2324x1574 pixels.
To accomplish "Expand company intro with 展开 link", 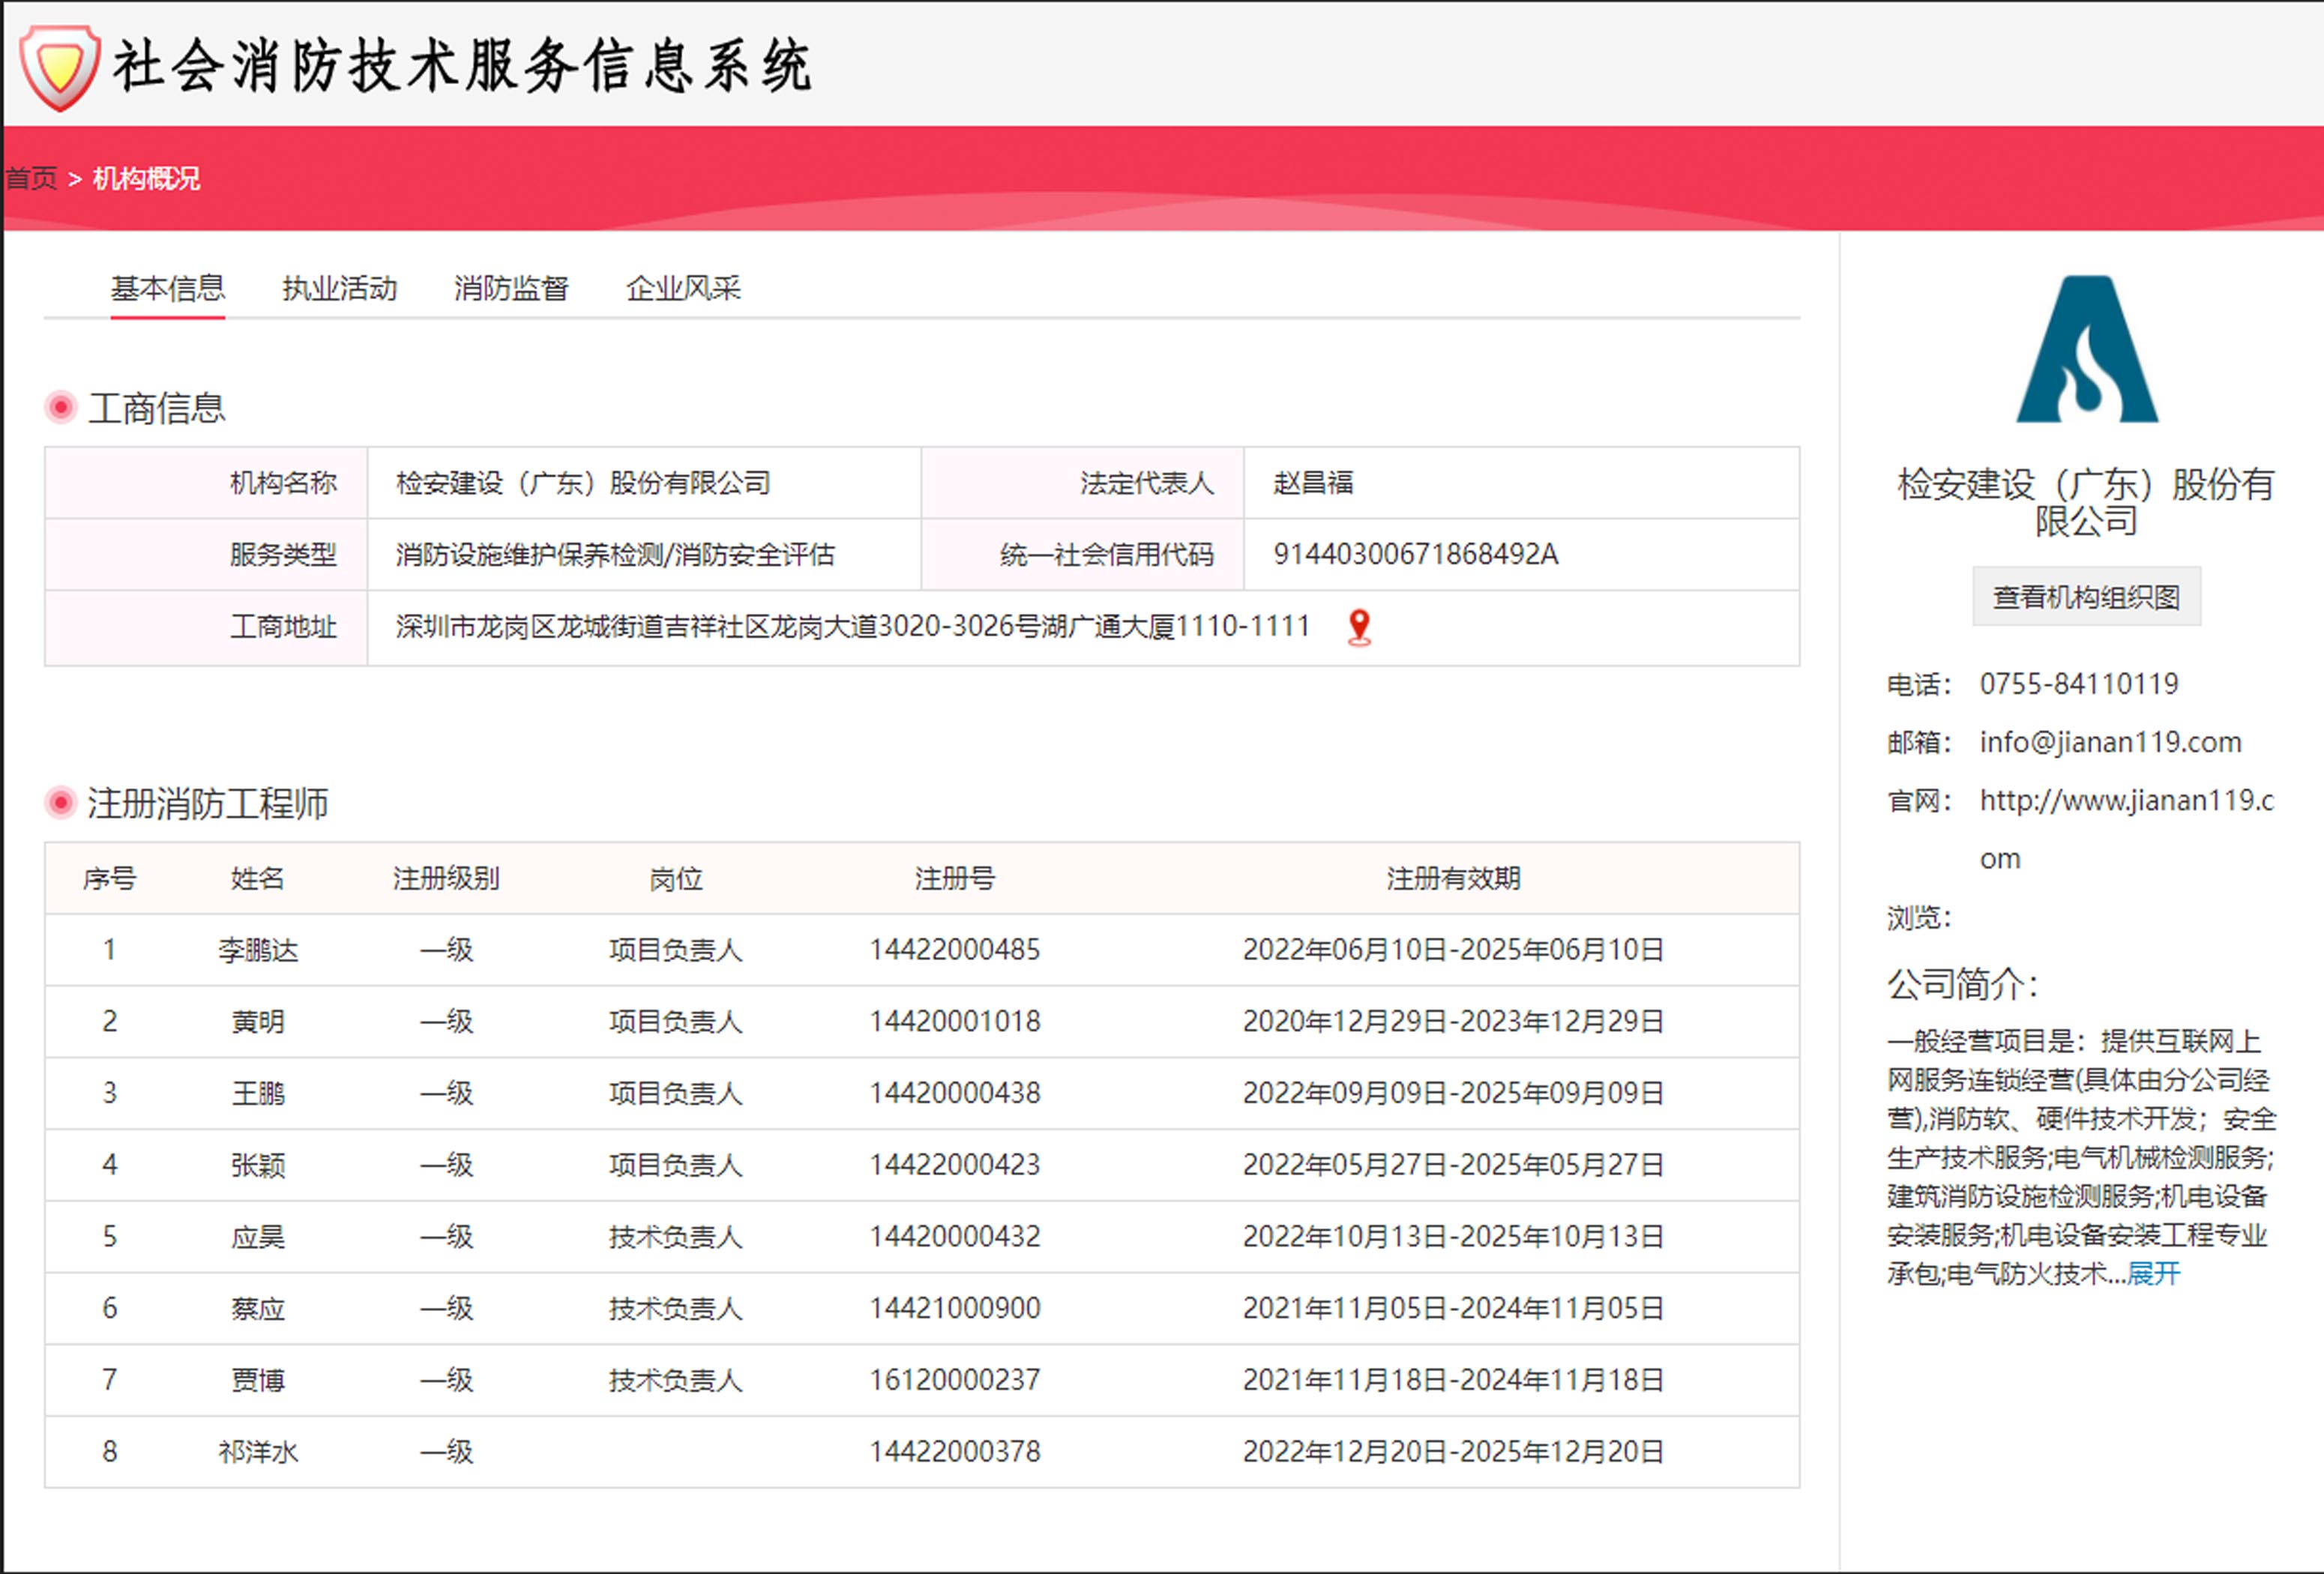I will point(2153,1273).
